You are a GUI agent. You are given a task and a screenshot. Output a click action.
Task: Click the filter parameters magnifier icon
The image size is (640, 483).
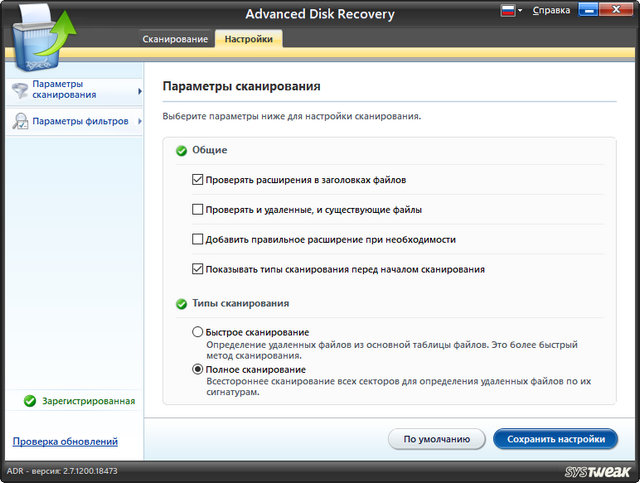[19, 122]
